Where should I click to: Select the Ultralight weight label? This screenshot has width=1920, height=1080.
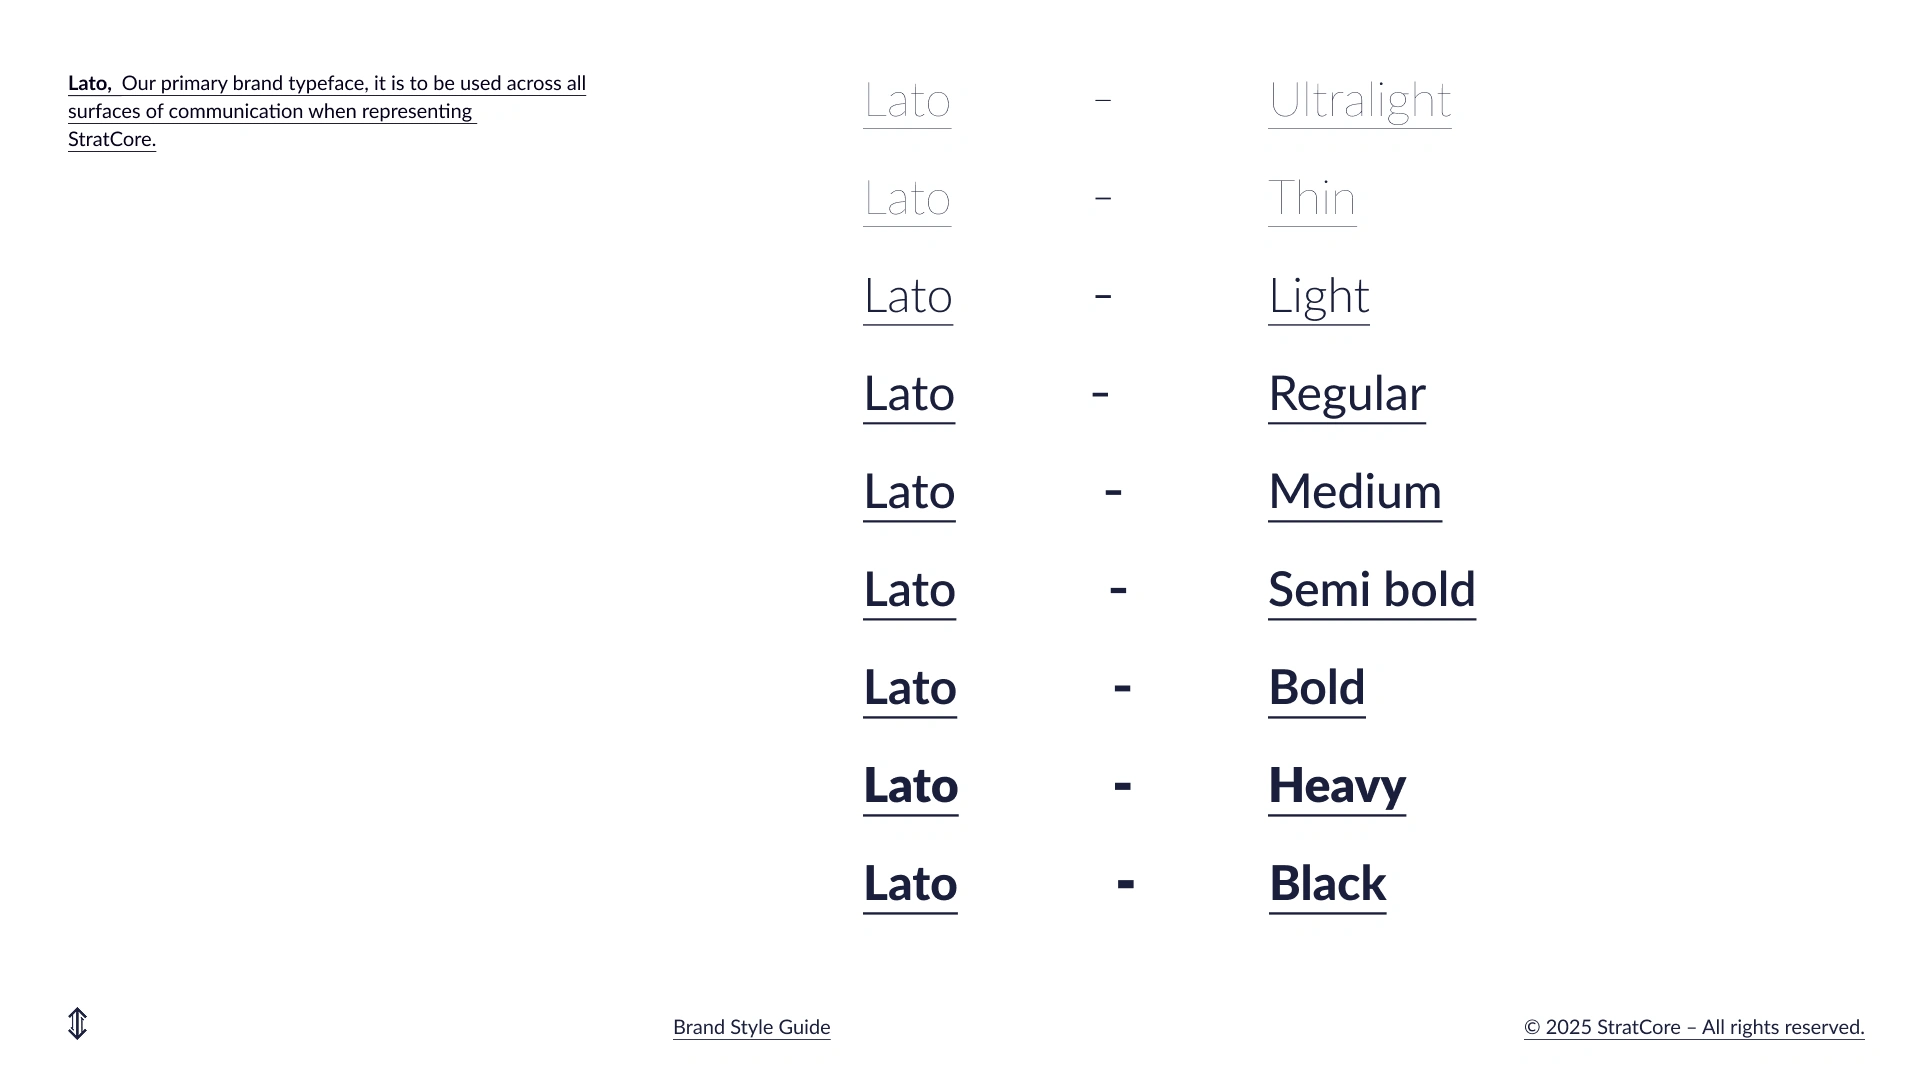tap(1360, 101)
